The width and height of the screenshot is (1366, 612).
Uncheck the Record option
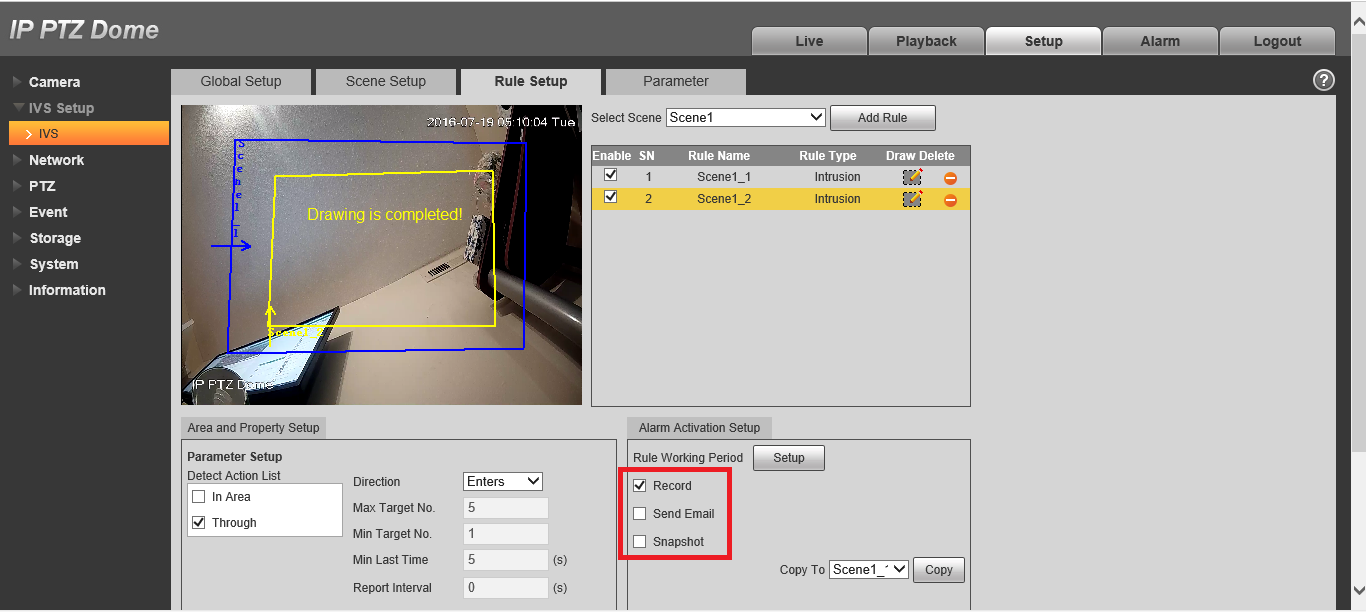640,486
